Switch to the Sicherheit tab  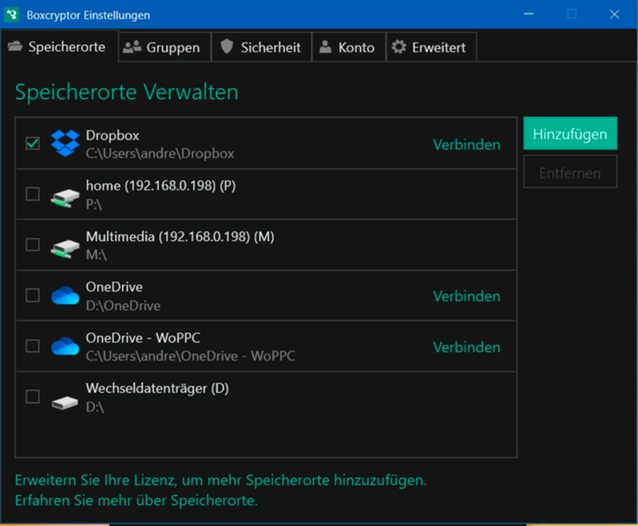click(259, 47)
